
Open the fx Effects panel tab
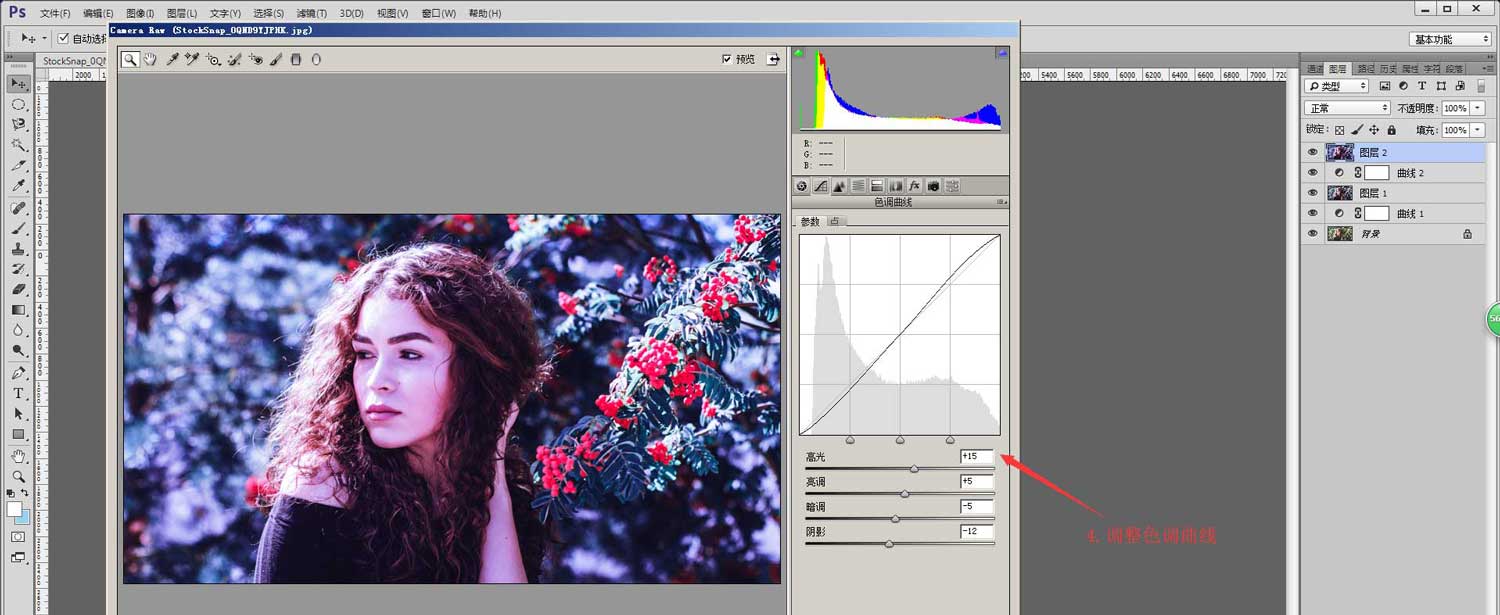914,186
